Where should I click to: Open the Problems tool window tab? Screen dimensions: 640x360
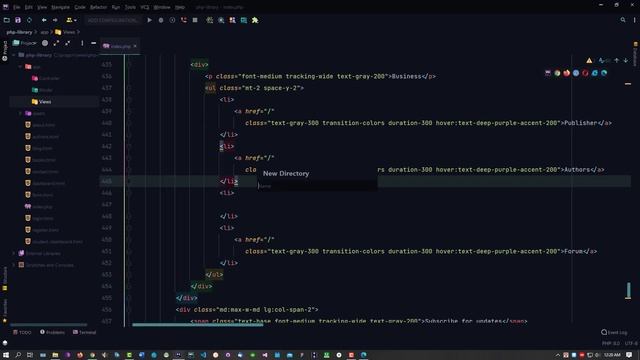tap(52, 332)
